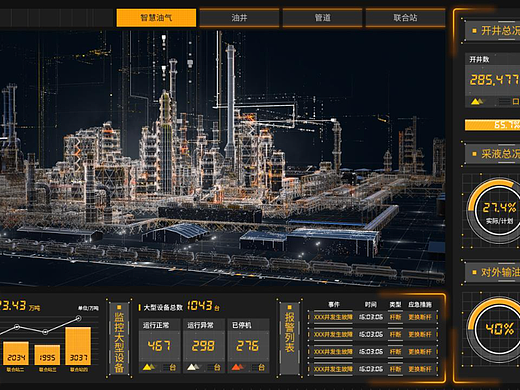Click the yellow triangle icon under 467
The width and height of the screenshot is (520, 390).
149,367
